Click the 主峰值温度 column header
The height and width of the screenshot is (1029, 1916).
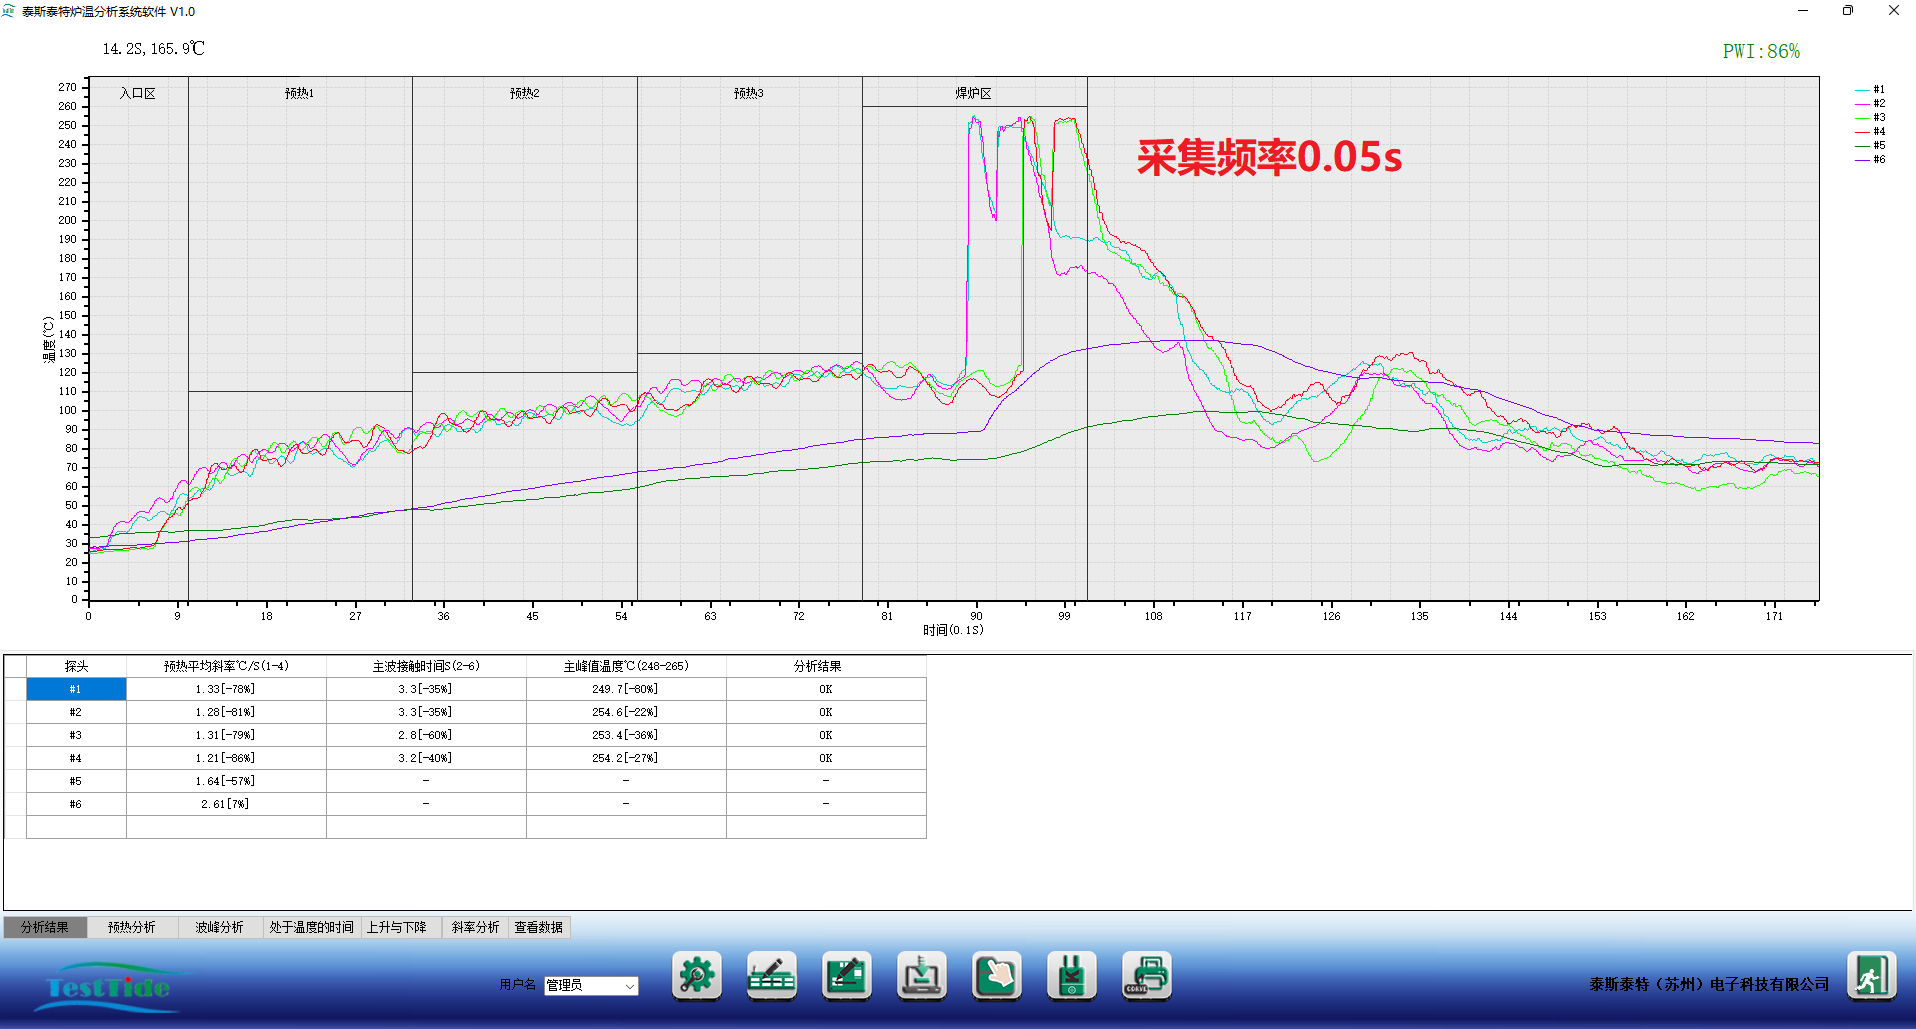pos(626,666)
